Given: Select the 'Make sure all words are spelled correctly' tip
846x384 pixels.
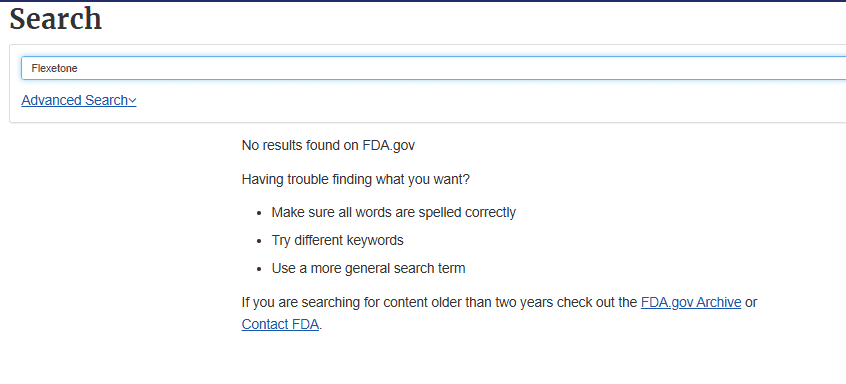Looking at the screenshot, I should (393, 212).
